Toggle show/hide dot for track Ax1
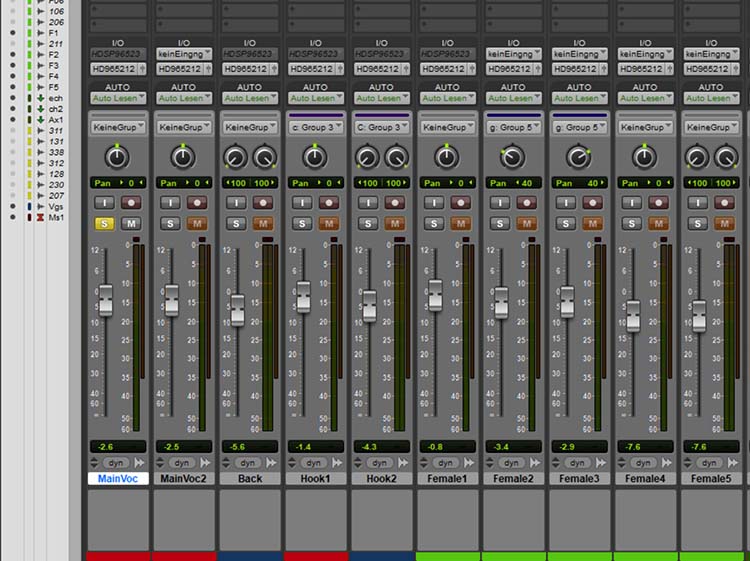750x561 pixels. coord(13,120)
